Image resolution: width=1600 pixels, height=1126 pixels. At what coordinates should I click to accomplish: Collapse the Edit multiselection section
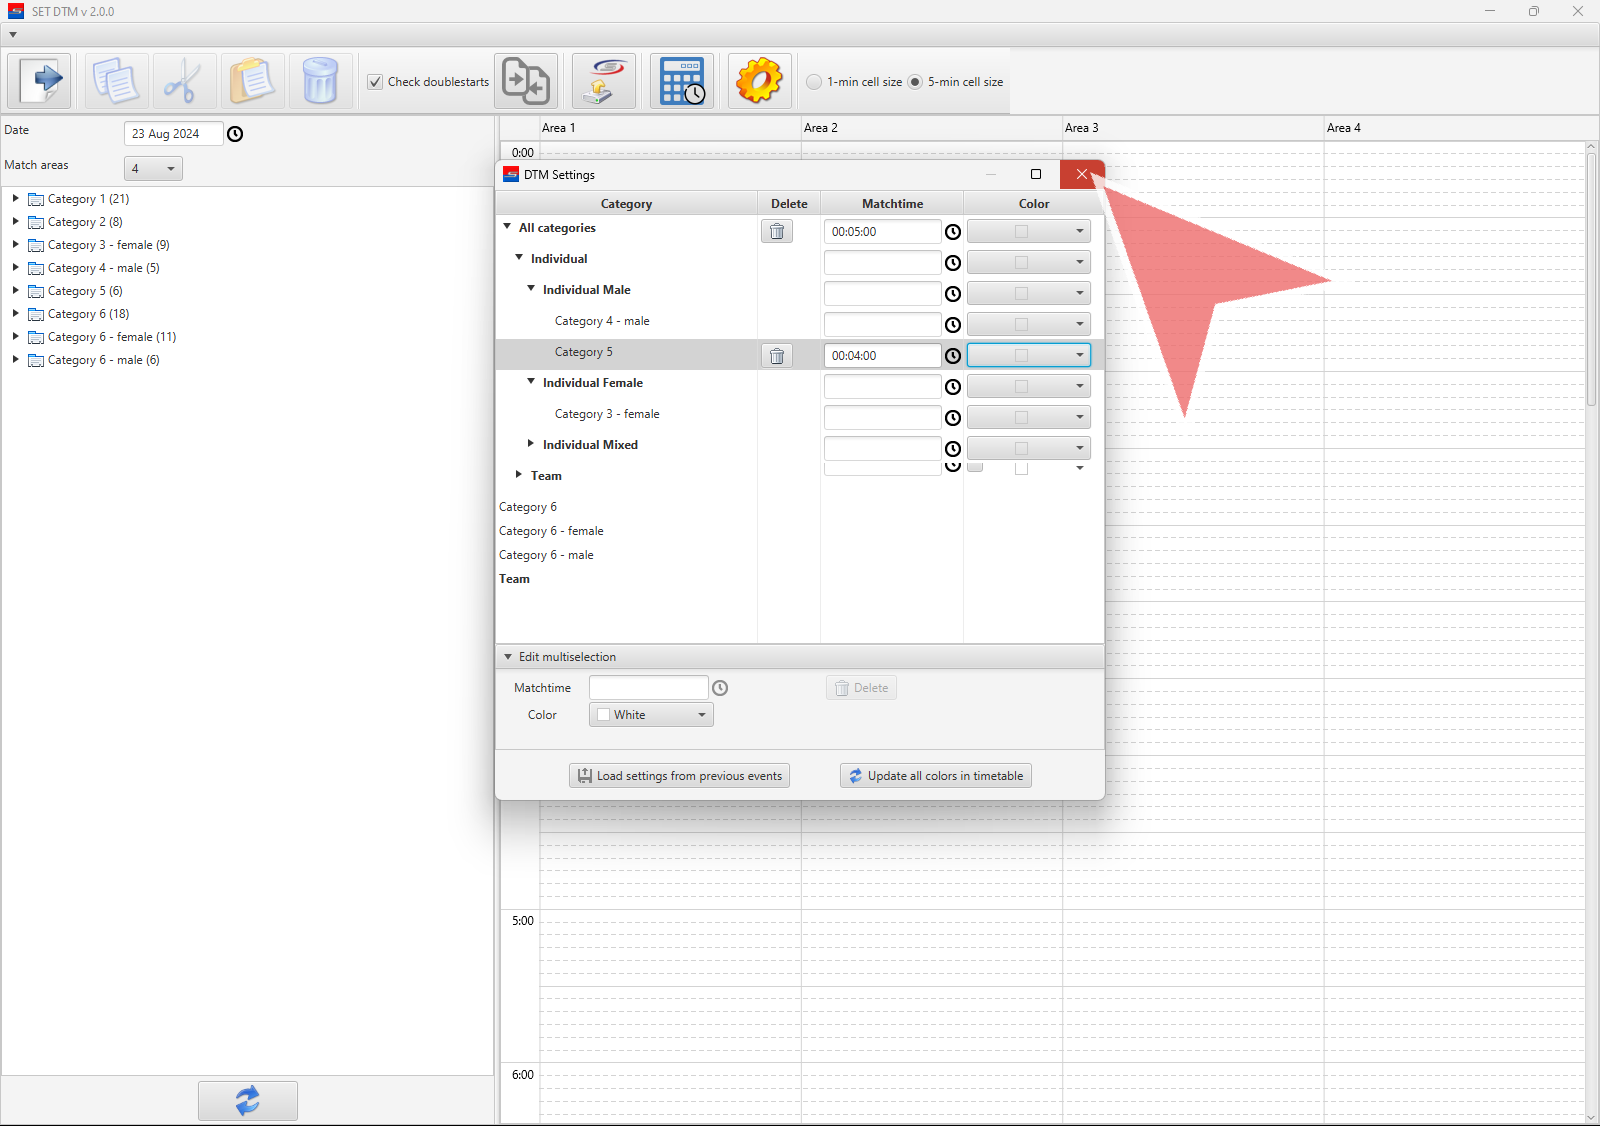(x=508, y=657)
